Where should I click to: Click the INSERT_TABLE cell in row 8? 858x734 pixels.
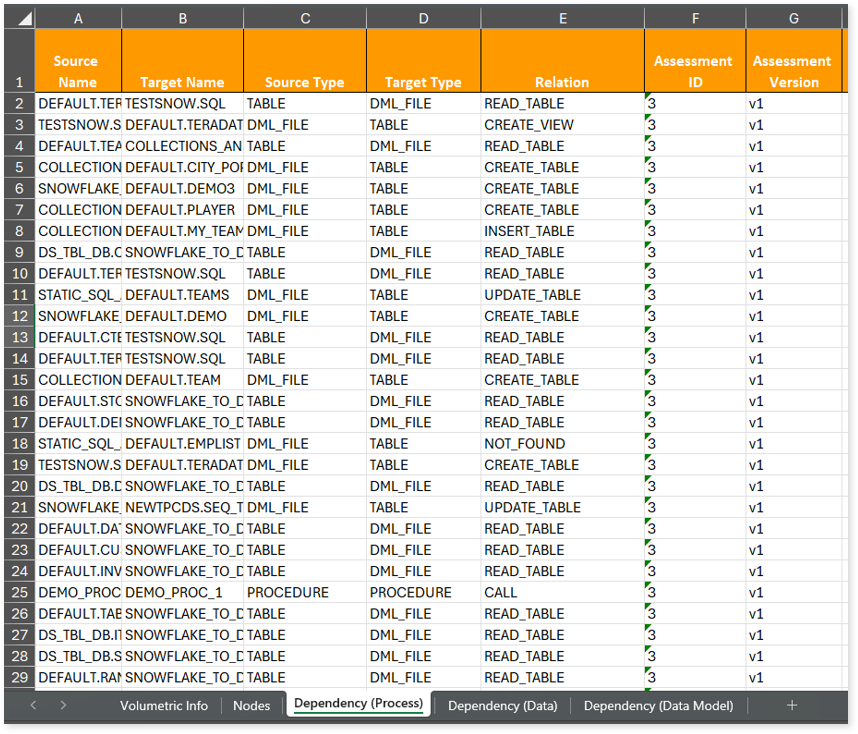point(562,231)
